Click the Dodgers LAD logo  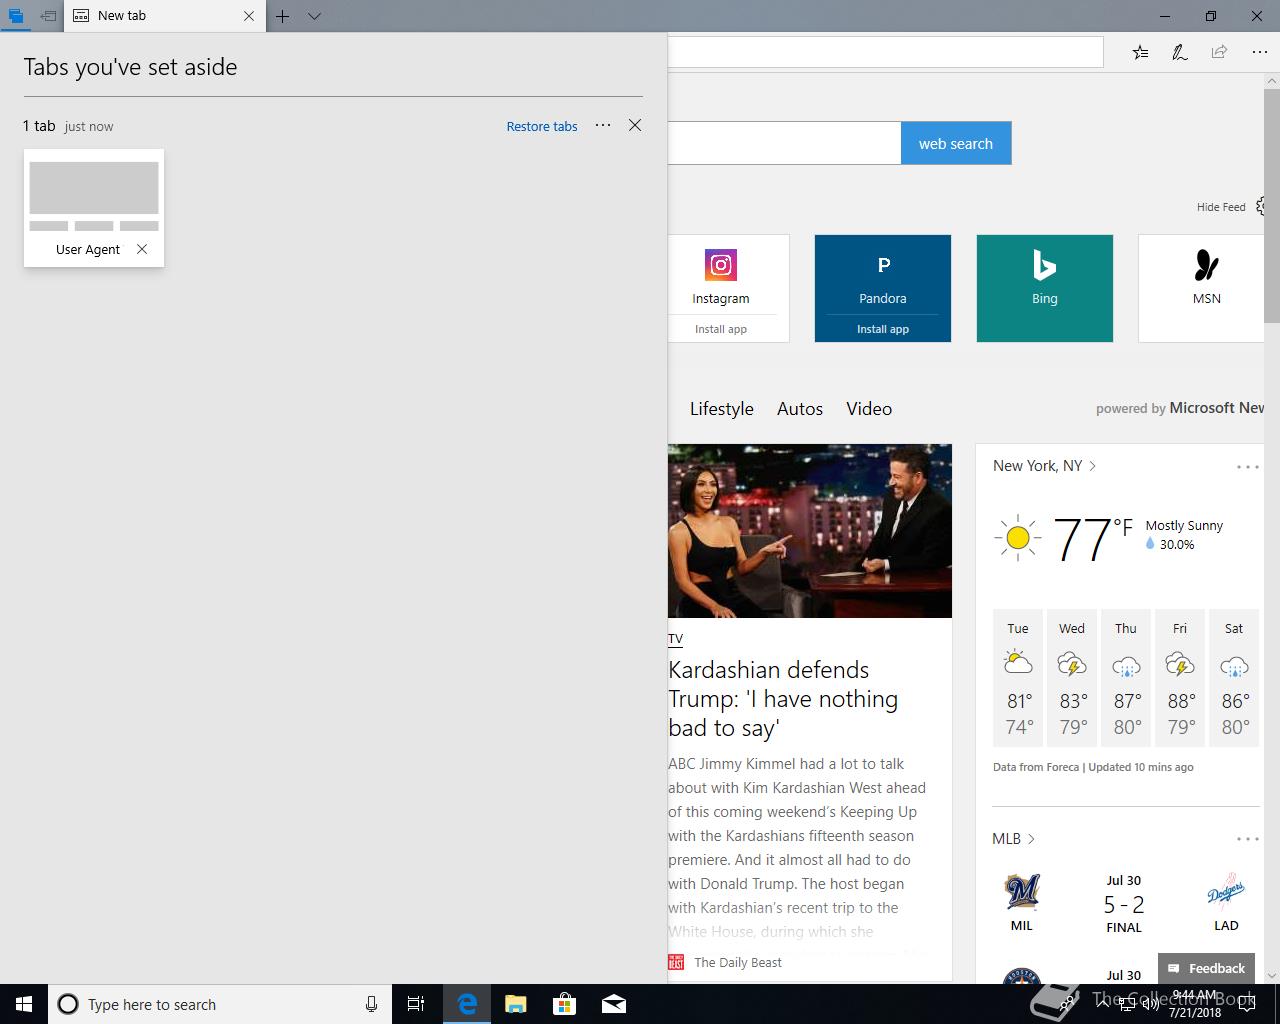1226,892
